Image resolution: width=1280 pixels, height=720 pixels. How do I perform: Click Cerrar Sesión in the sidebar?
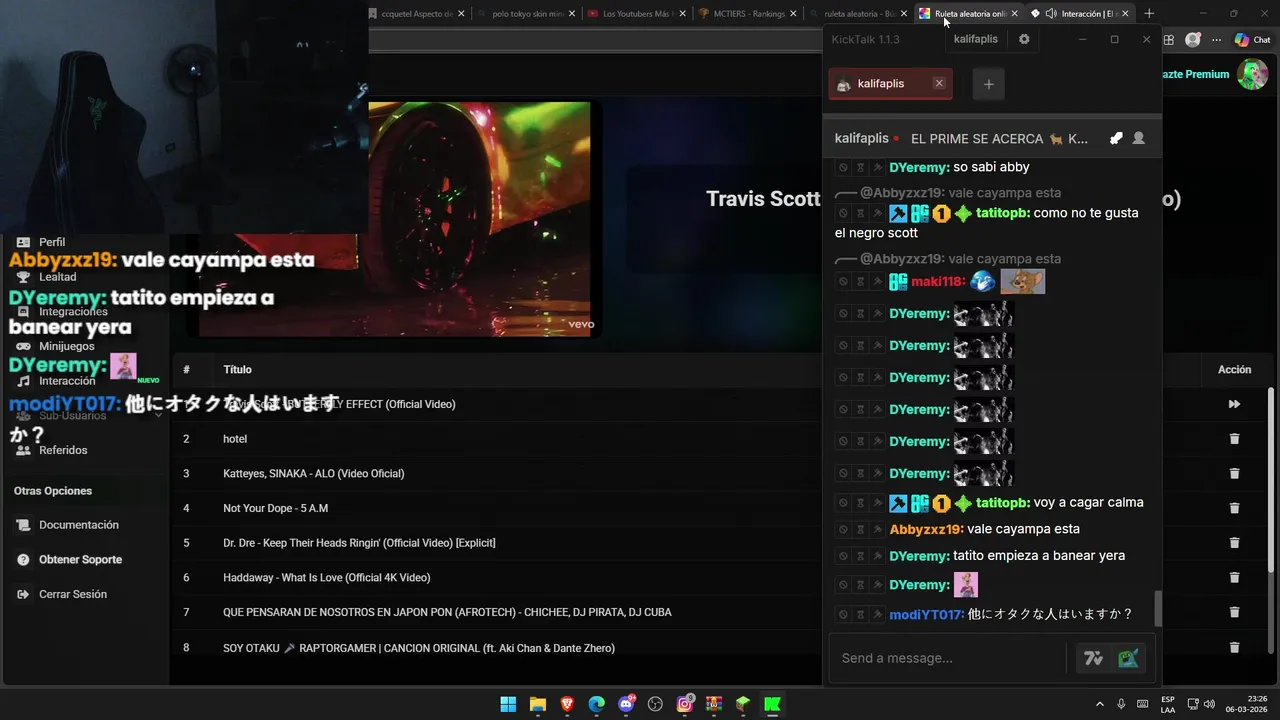(72, 594)
